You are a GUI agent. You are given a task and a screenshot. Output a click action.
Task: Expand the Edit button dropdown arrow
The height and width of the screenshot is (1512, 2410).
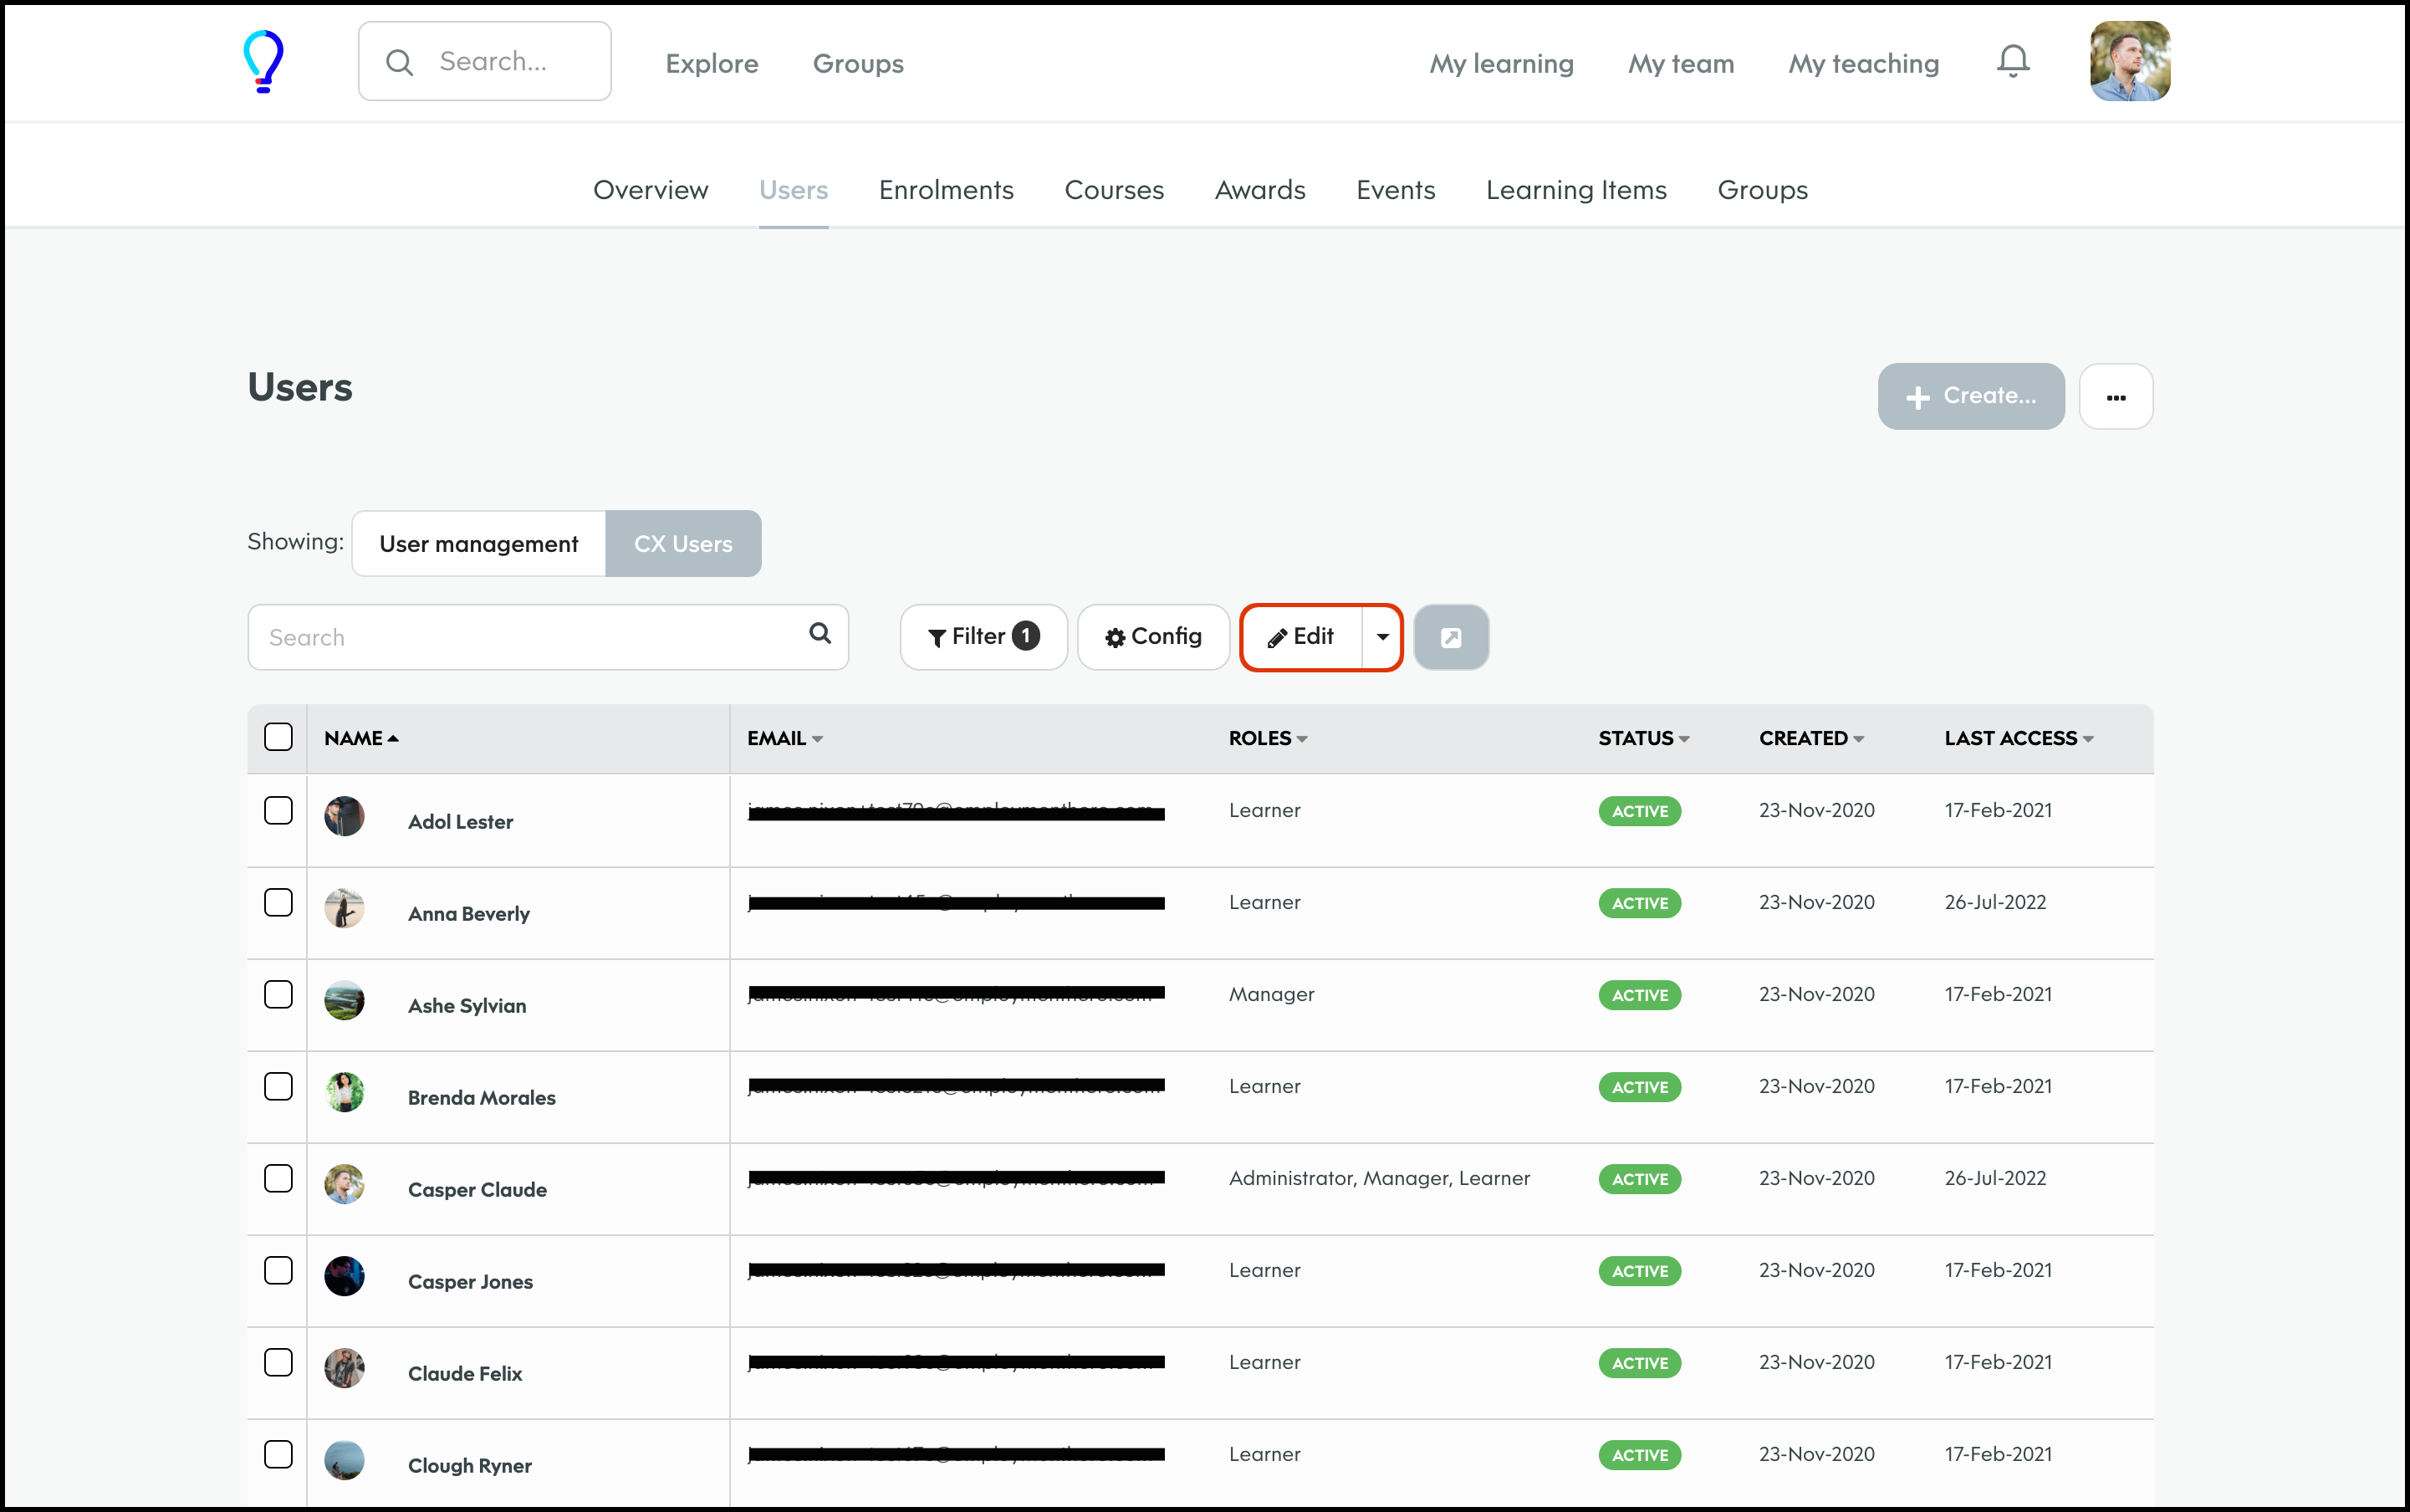point(1382,637)
